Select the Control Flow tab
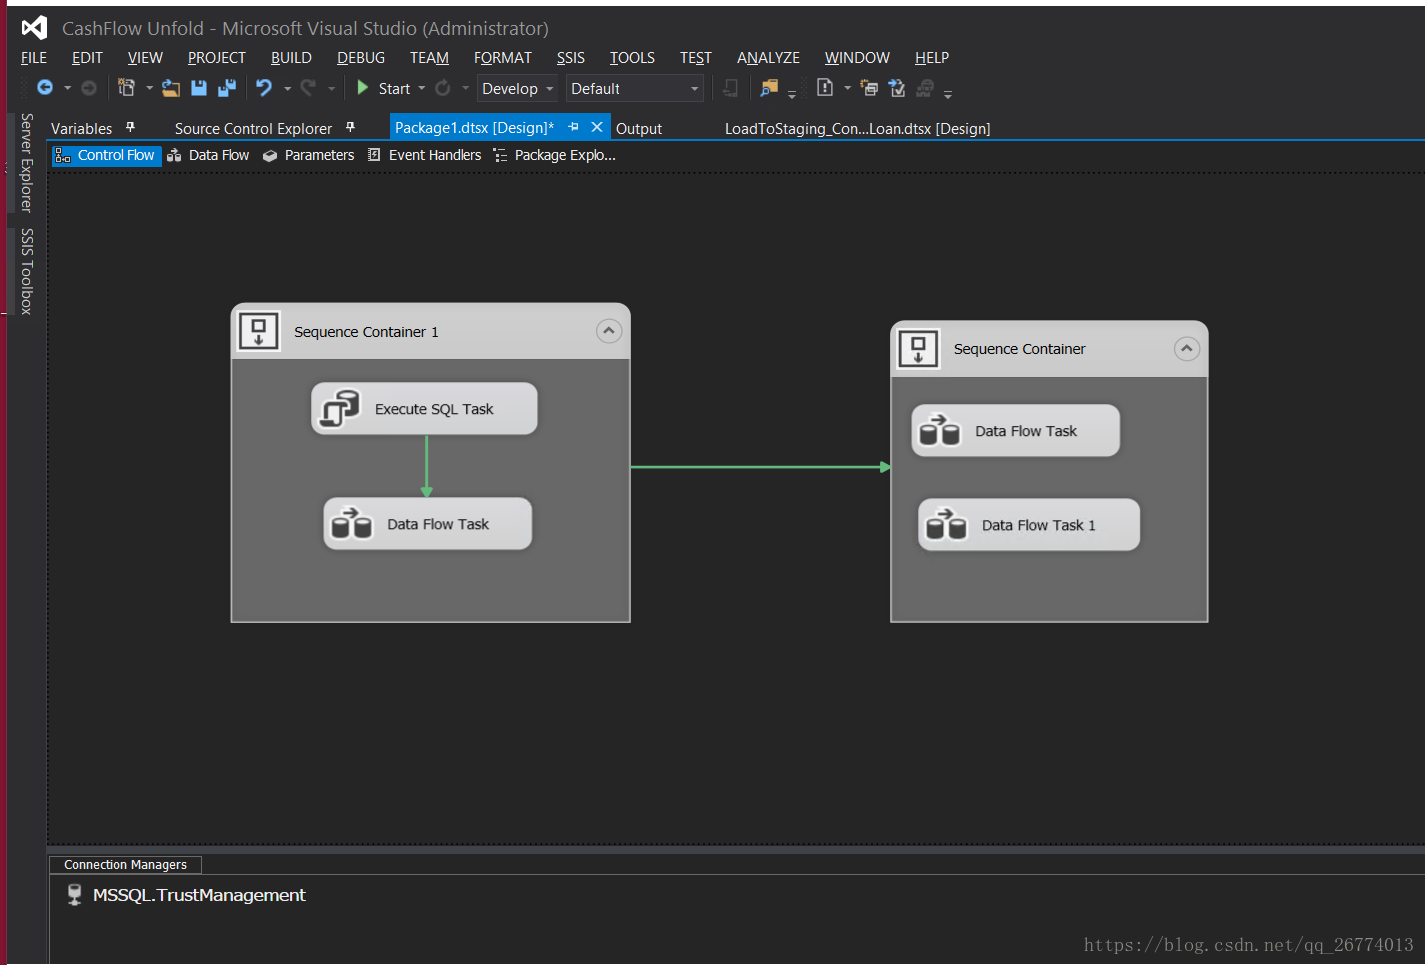 point(106,155)
